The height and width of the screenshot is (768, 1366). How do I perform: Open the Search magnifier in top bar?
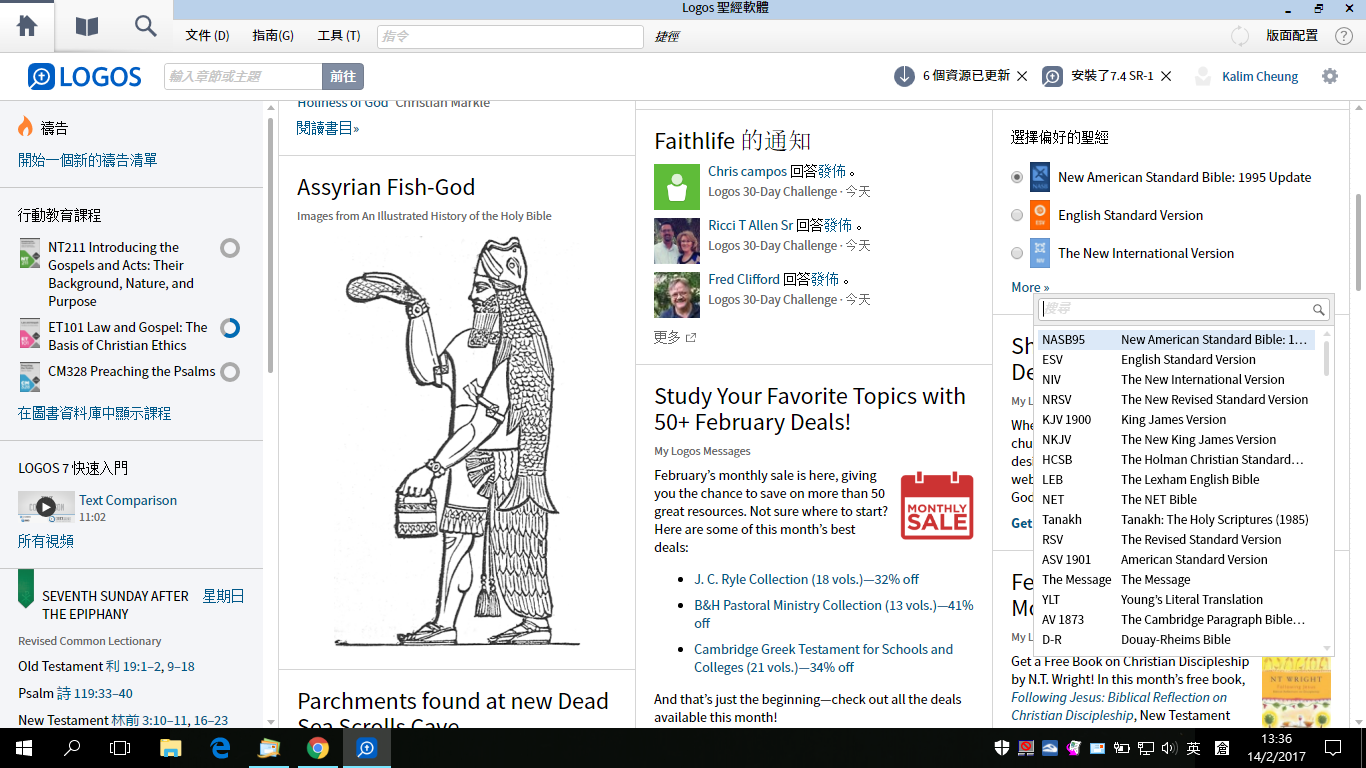pyautogui.click(x=146, y=26)
